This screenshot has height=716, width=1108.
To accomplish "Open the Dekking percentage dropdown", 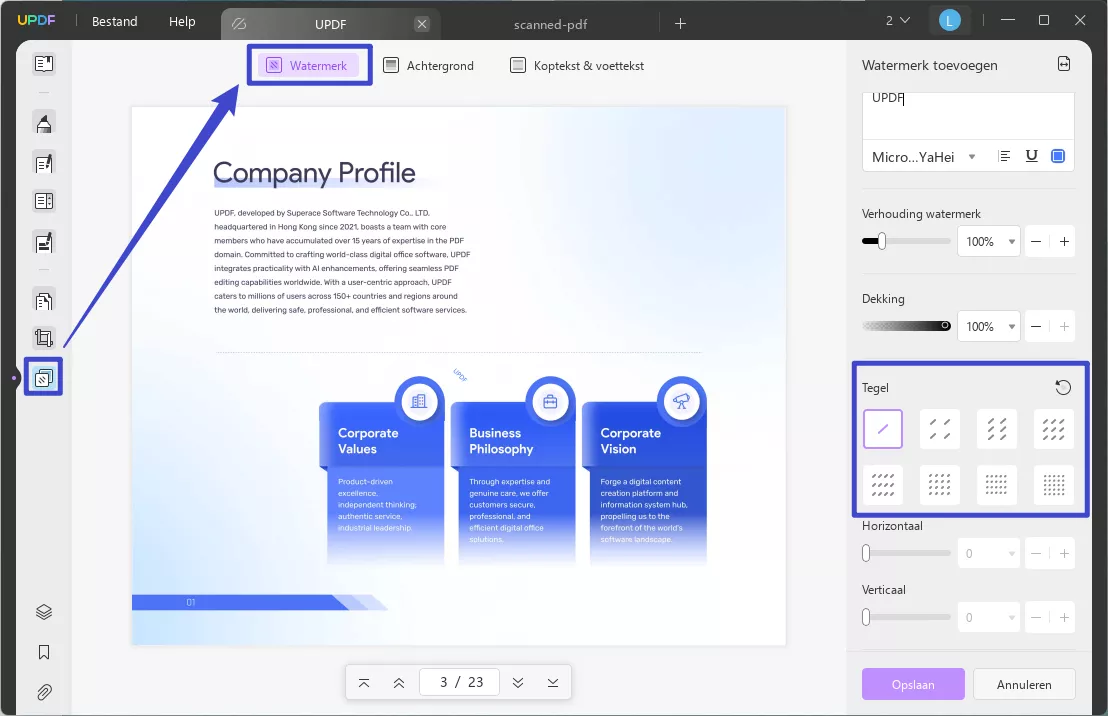I will [989, 327].
